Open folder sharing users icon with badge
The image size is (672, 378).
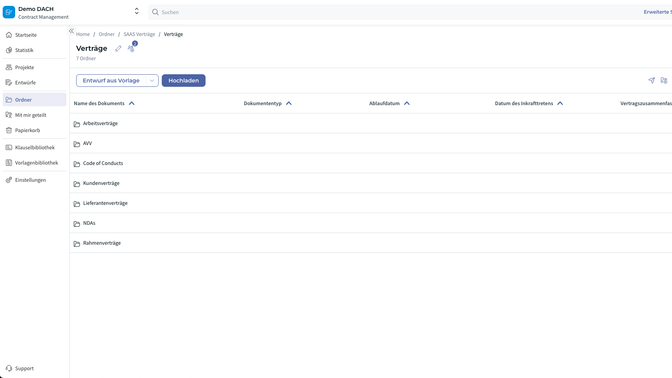132,48
